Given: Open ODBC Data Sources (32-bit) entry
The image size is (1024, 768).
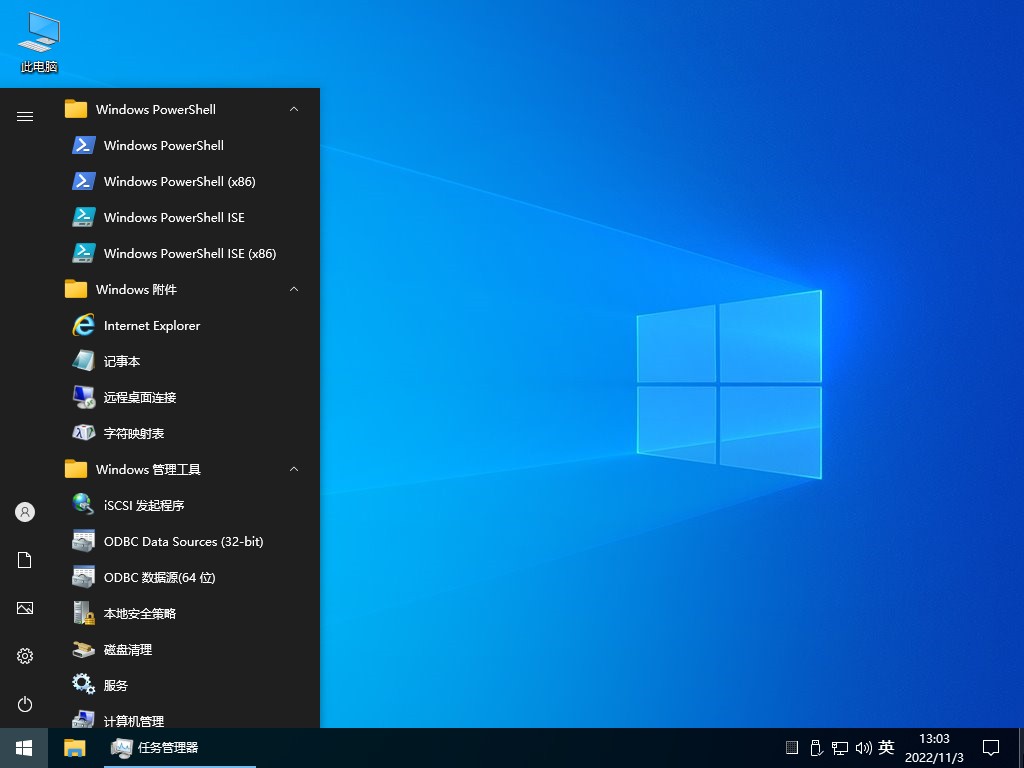Looking at the screenshot, I should [183, 541].
